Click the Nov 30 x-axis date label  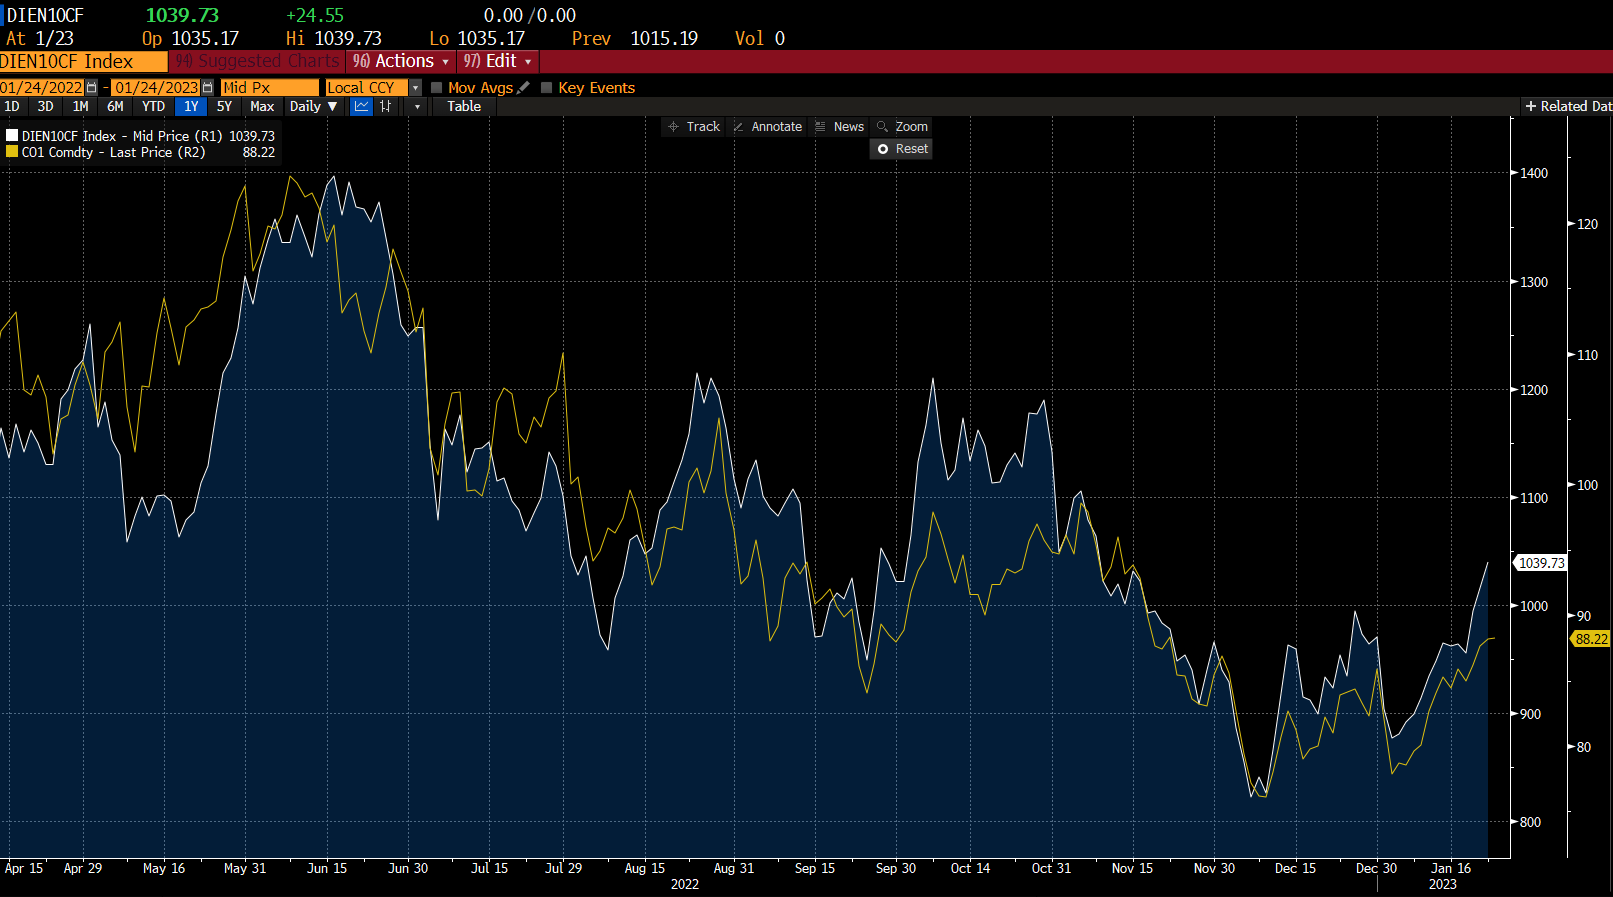1214,868
